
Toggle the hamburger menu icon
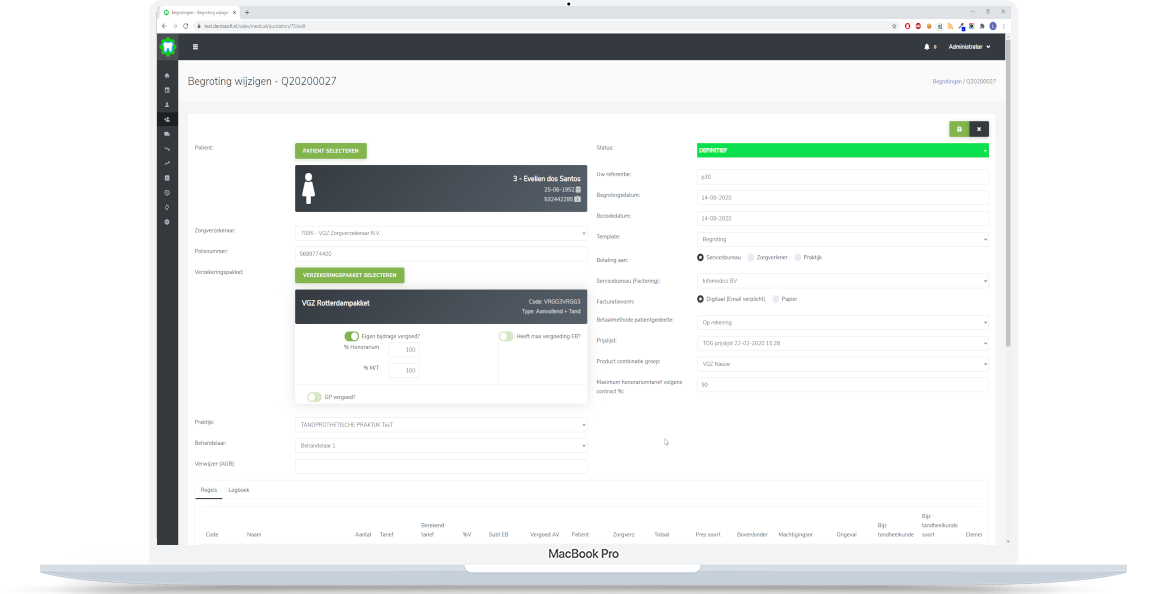[x=195, y=47]
